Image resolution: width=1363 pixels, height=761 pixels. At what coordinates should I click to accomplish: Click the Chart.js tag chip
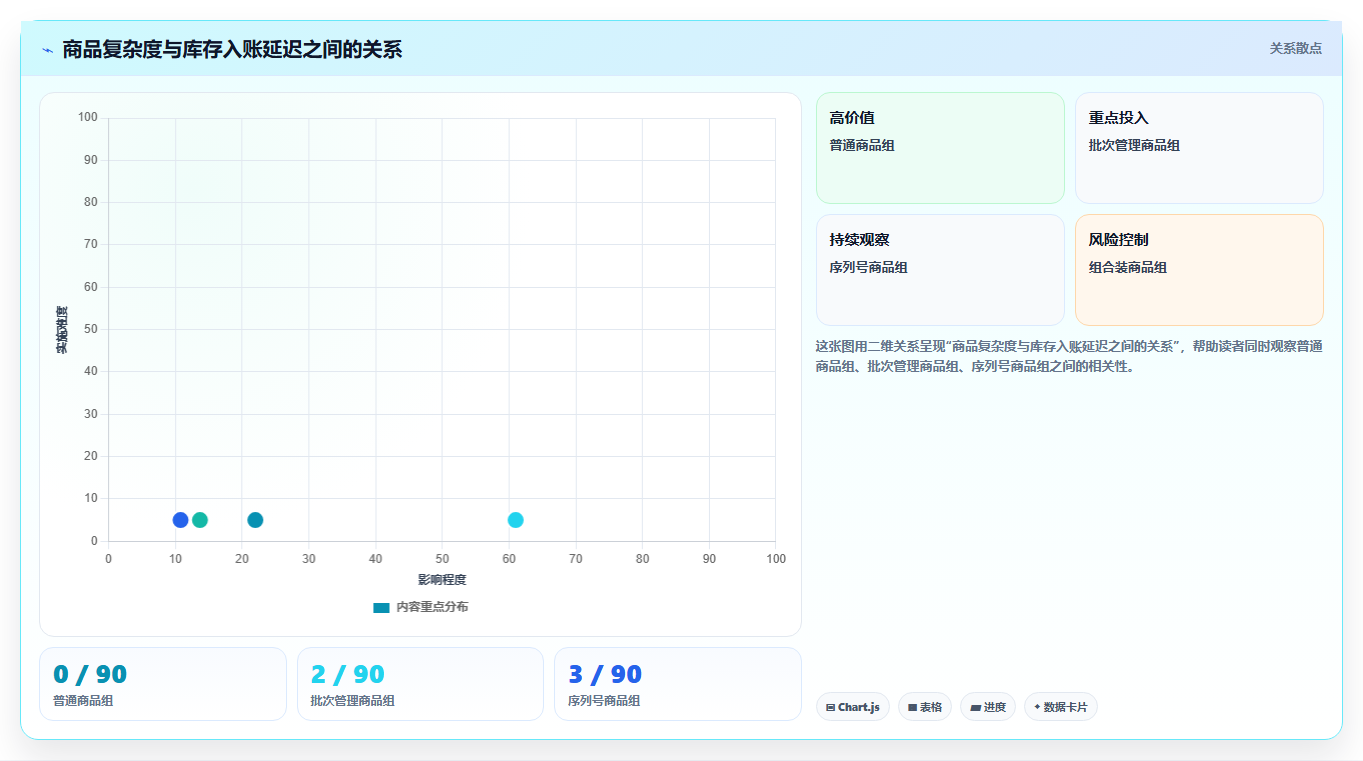pos(853,707)
